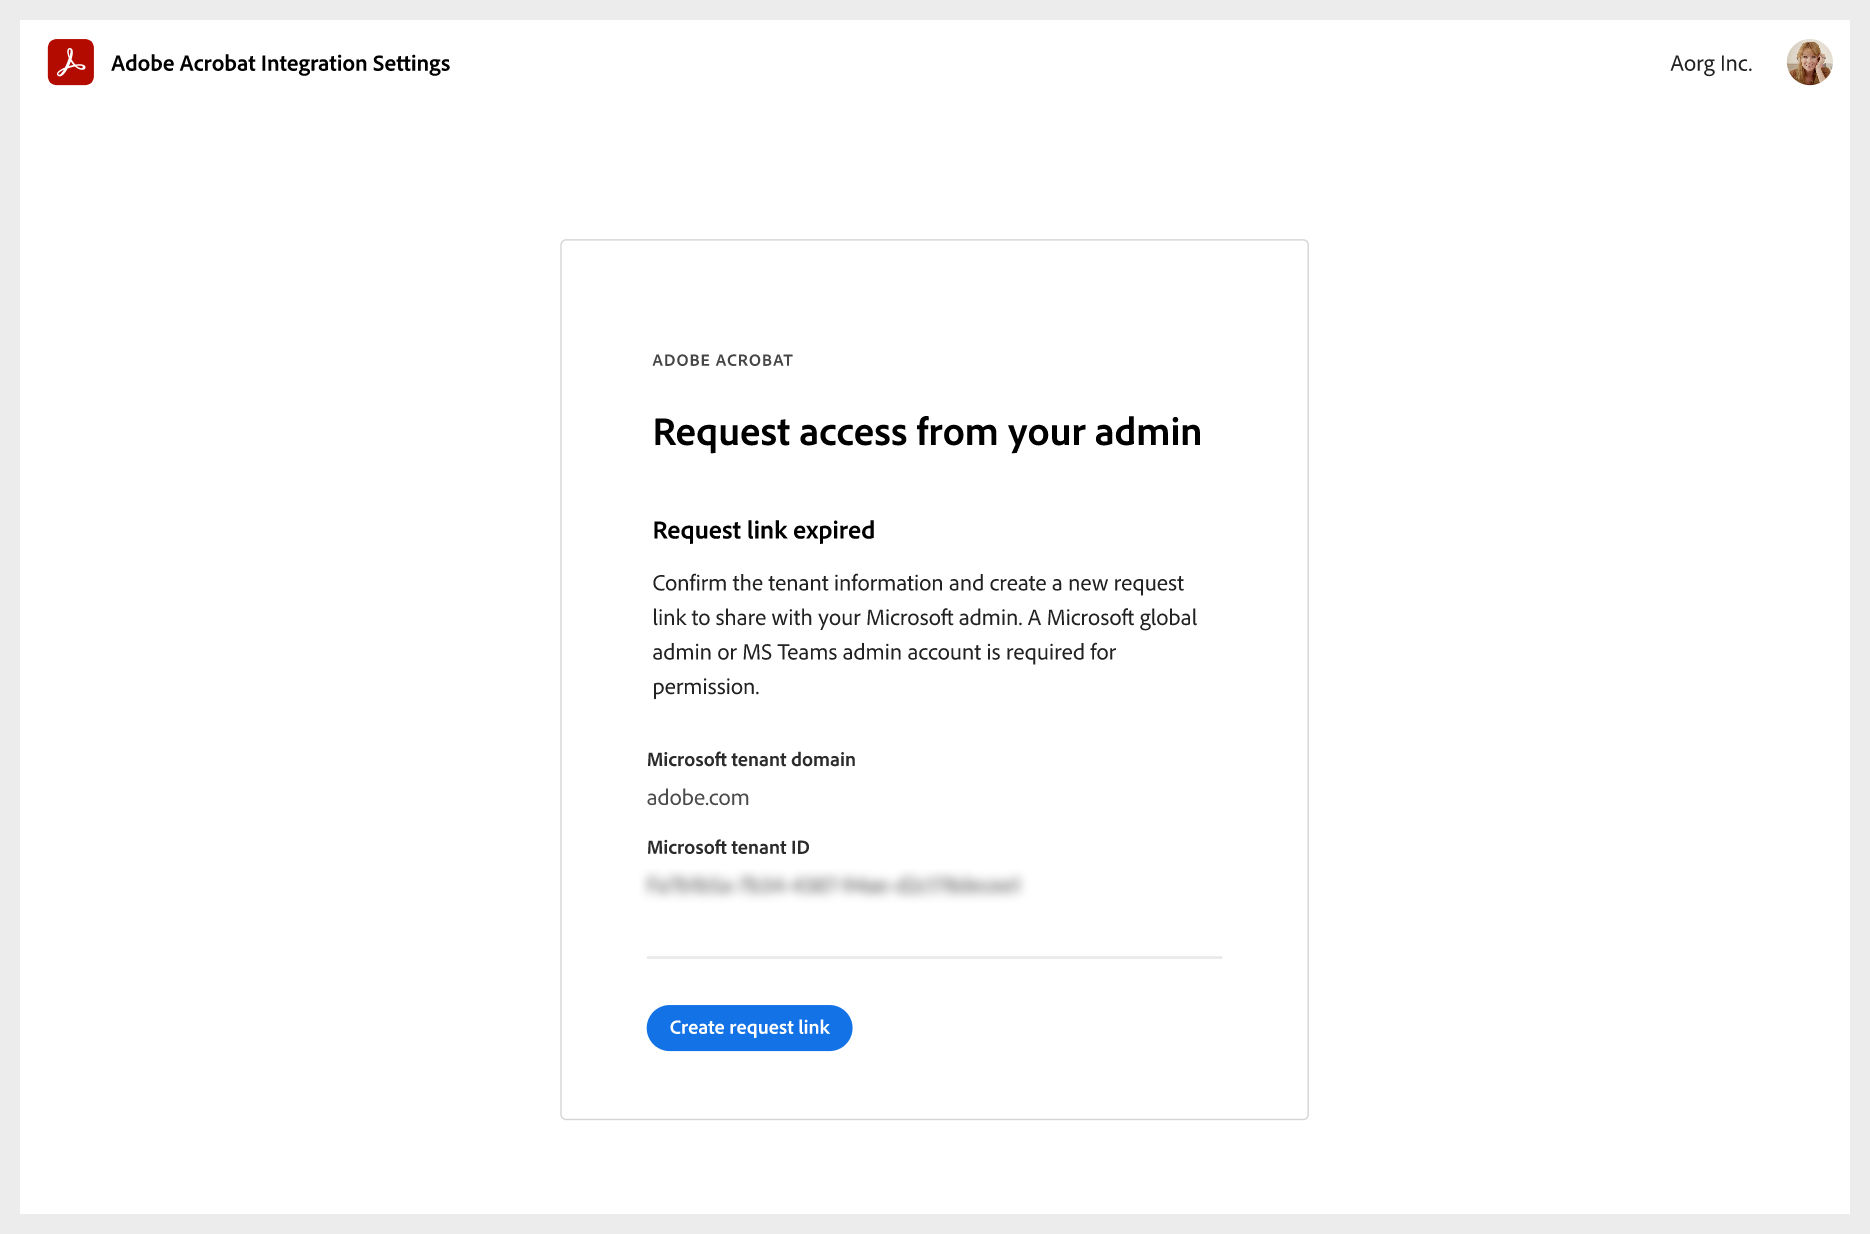Click the Adobe Acrobat Integration Settings title
The height and width of the screenshot is (1234, 1870).
[280, 63]
